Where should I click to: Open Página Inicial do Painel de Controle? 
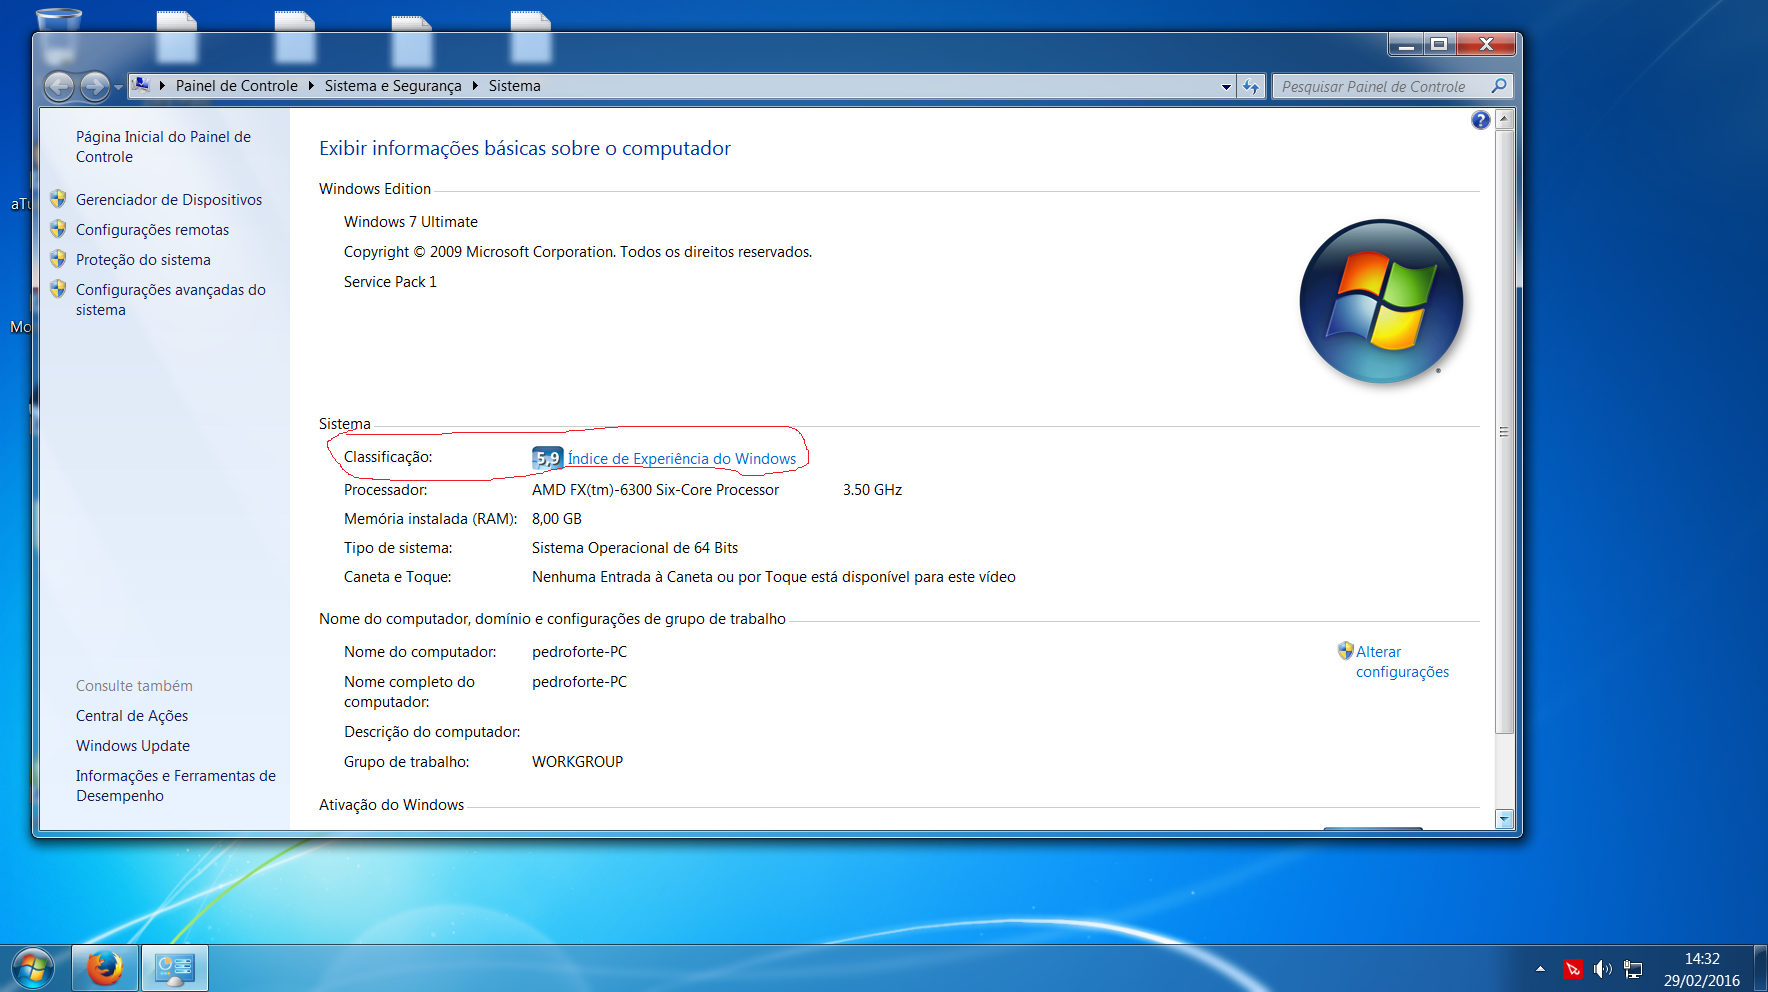coord(163,147)
